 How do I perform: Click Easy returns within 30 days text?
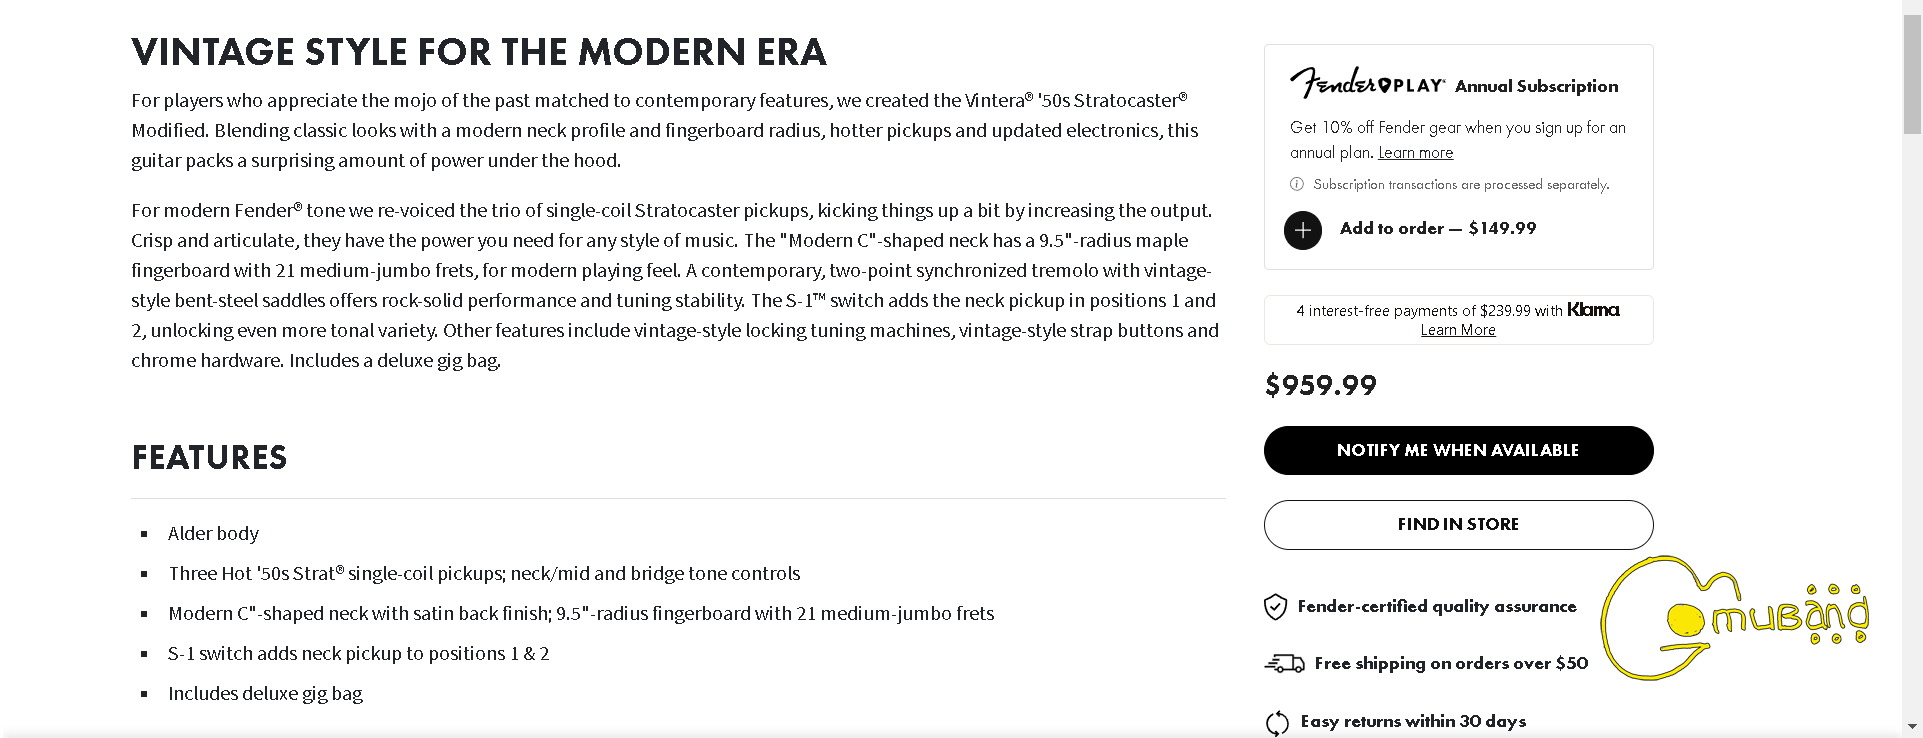1413,722
